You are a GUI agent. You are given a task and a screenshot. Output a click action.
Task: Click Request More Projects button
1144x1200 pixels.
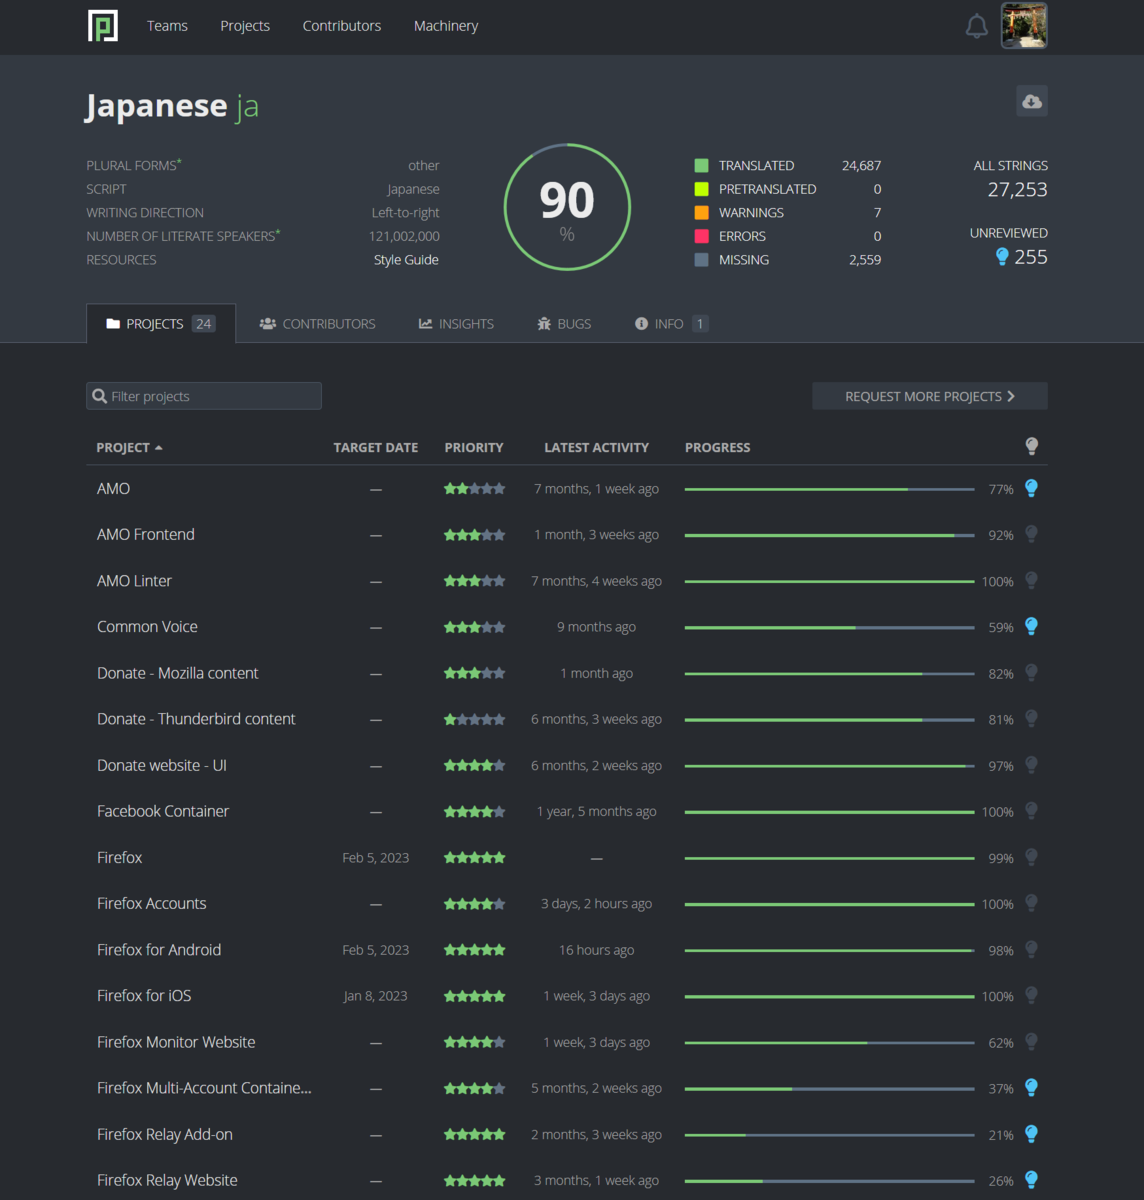click(930, 396)
